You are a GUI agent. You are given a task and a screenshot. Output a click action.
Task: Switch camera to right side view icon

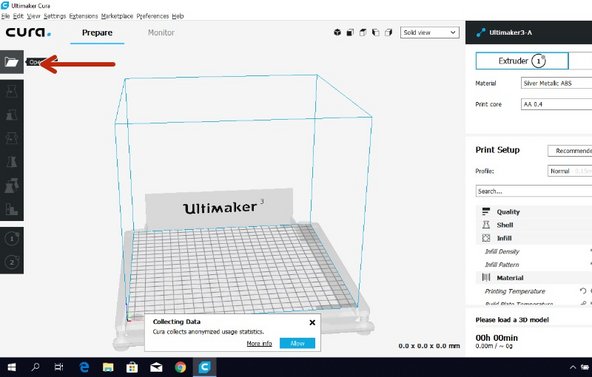pos(388,32)
